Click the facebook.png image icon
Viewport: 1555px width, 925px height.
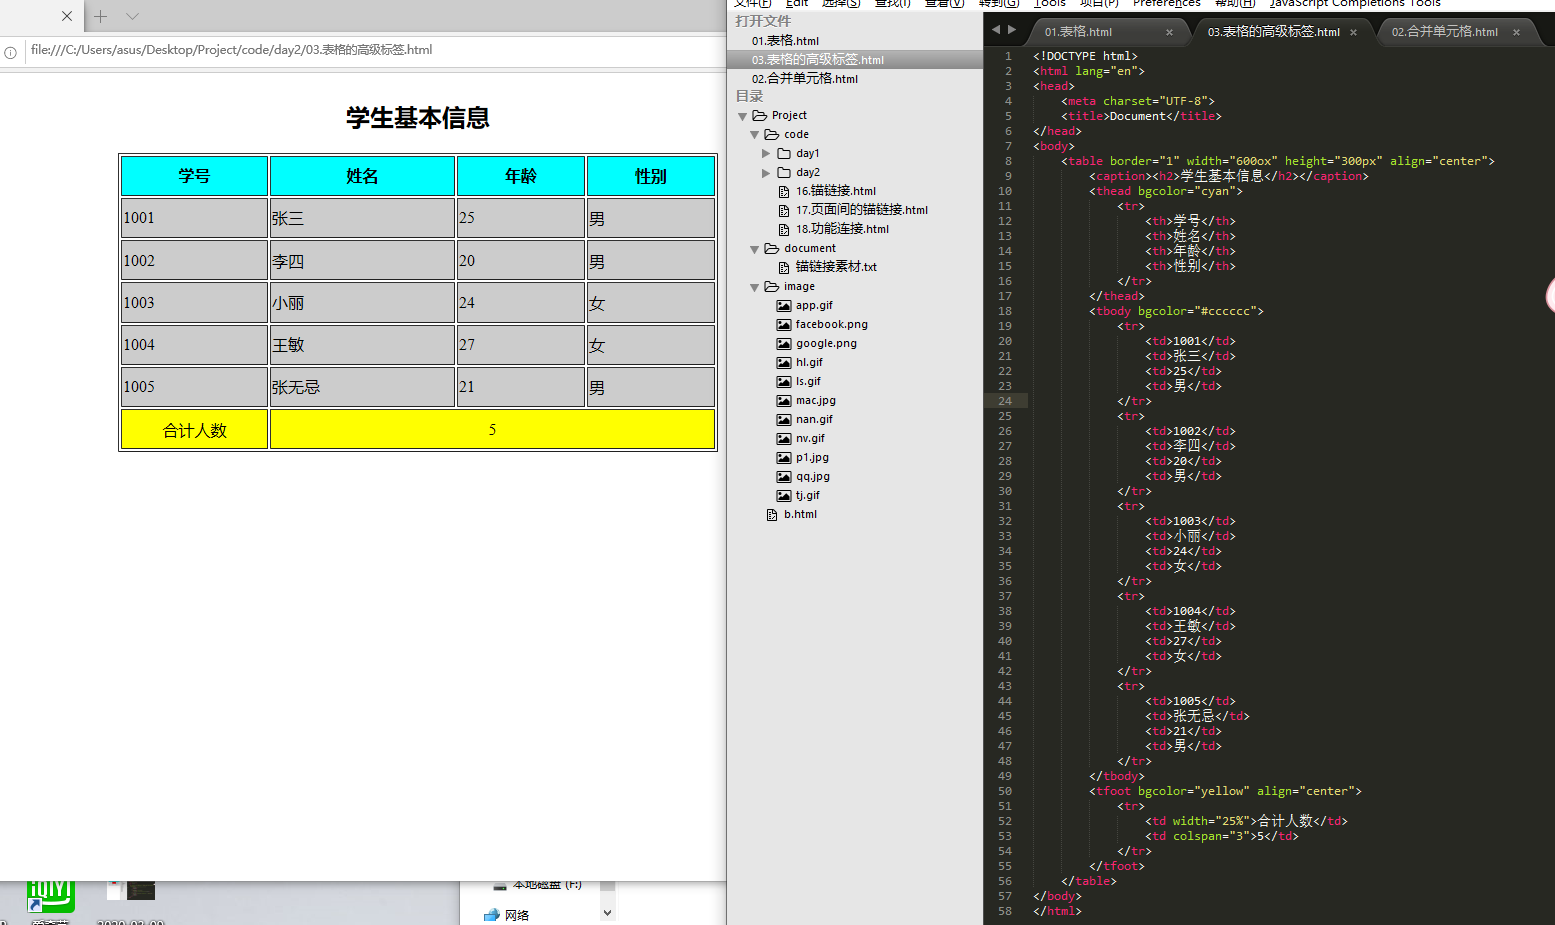[784, 325]
